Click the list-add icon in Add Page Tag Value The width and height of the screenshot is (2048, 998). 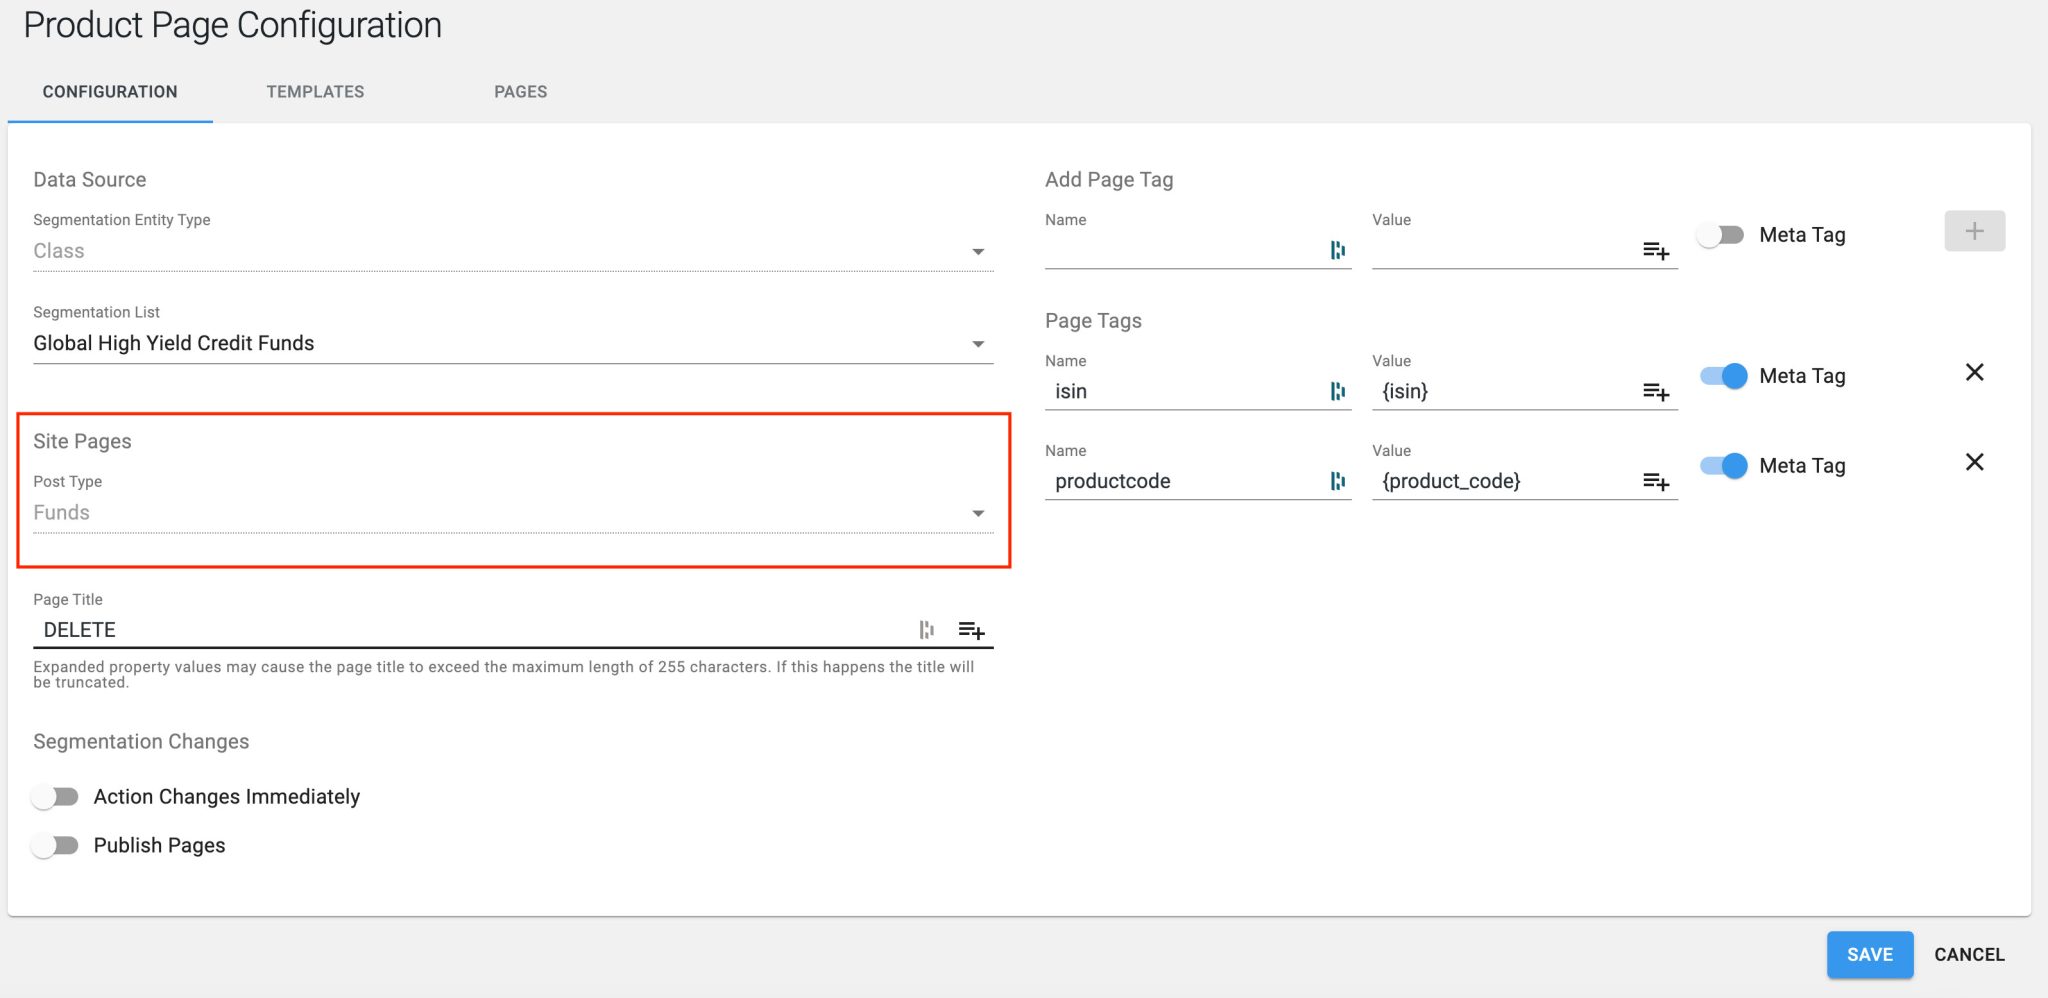tap(1658, 252)
